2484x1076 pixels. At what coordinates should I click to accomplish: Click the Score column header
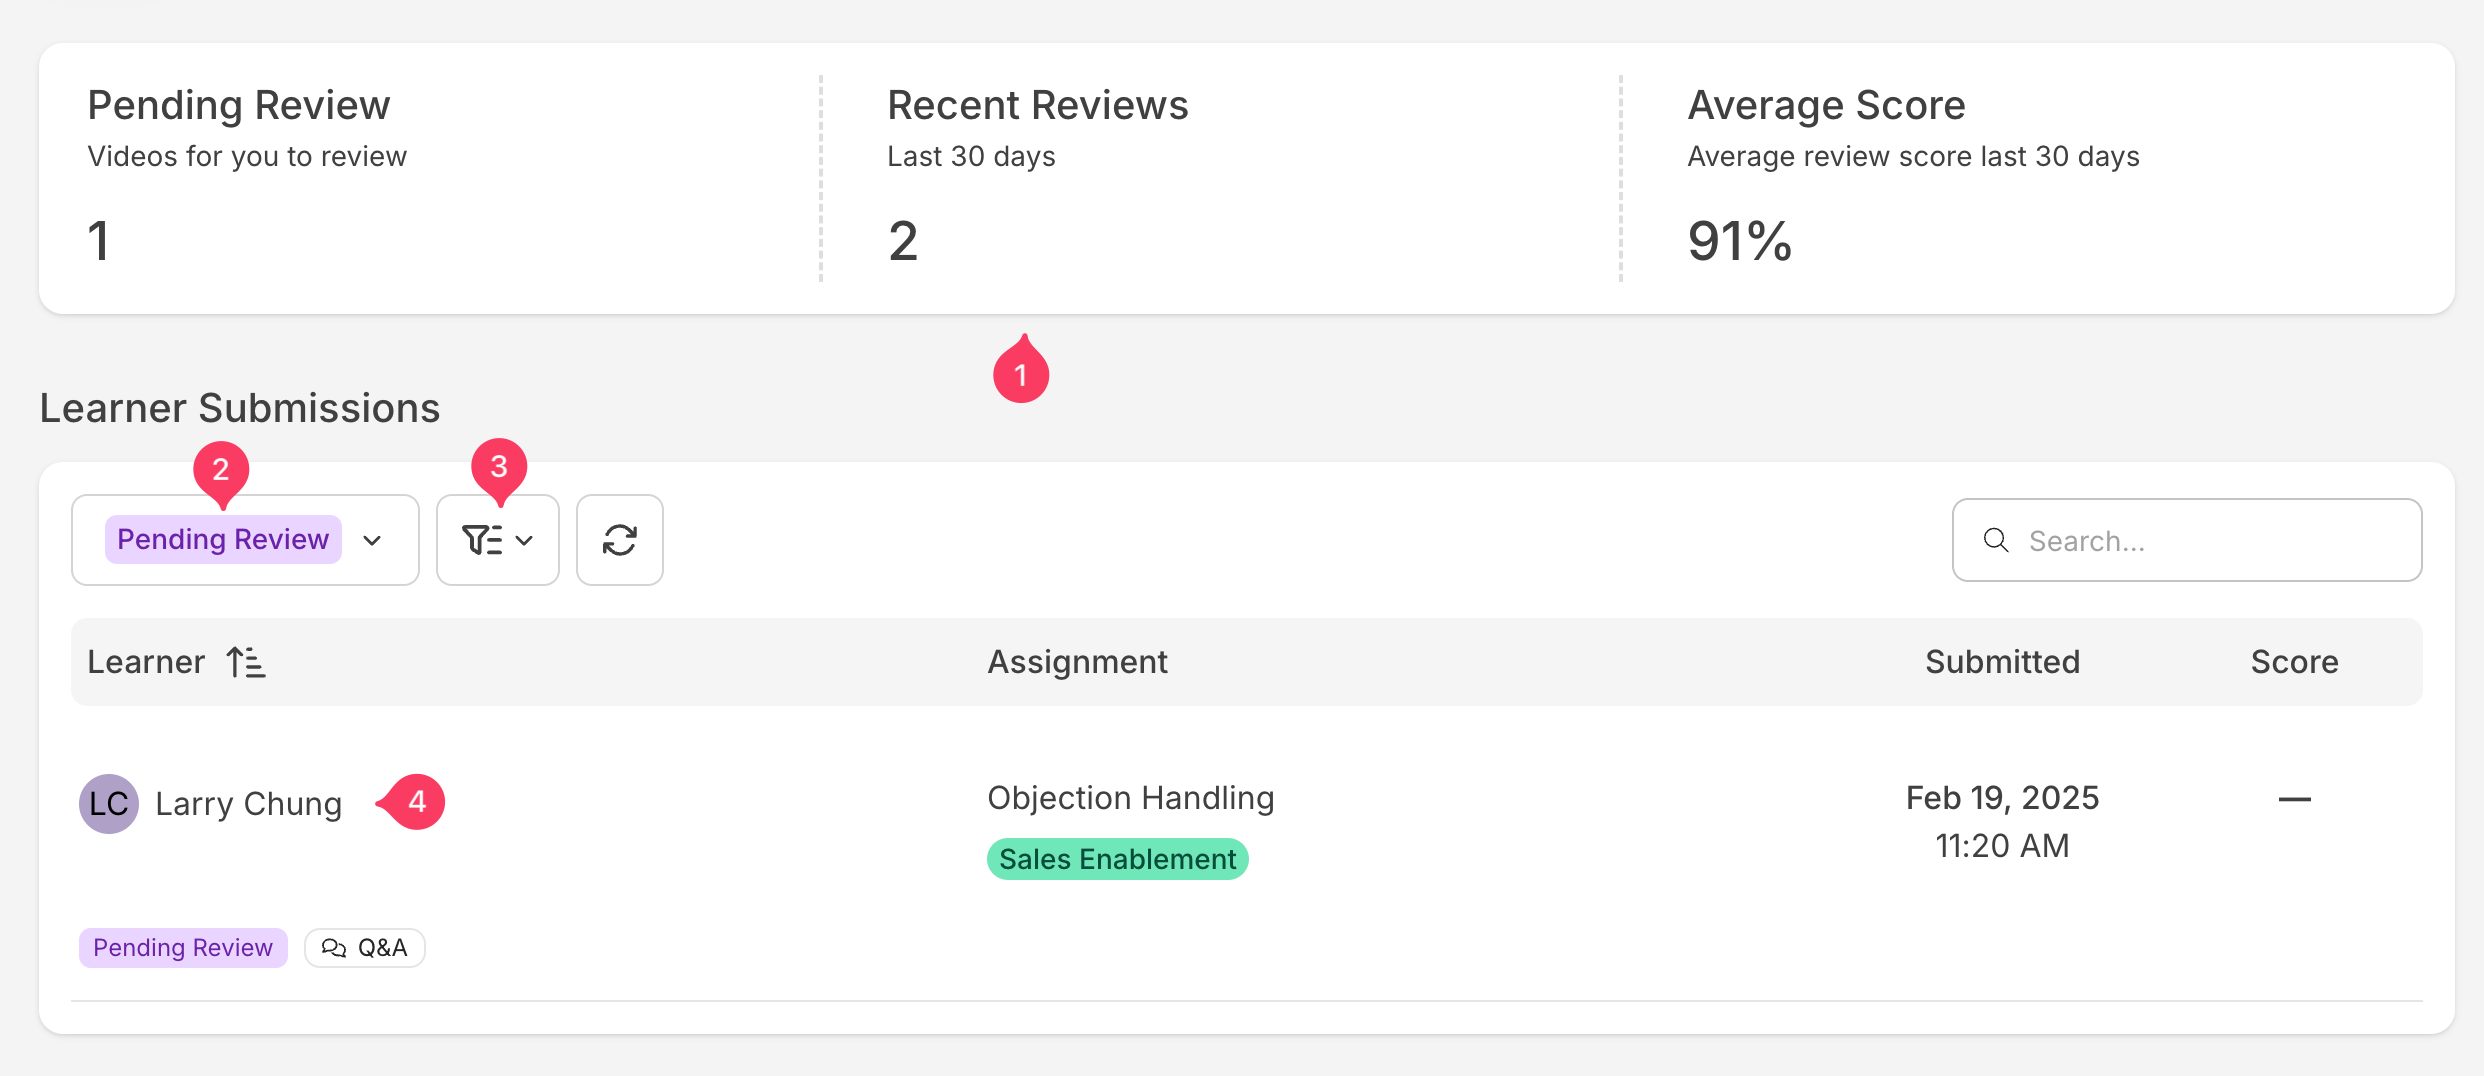2294,662
